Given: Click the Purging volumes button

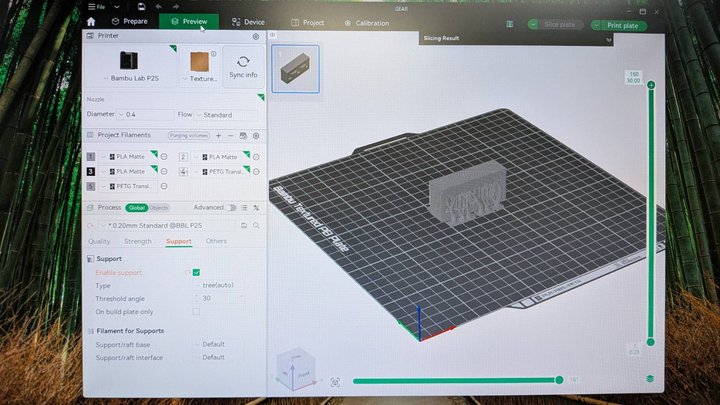Looking at the screenshot, I should pyautogui.click(x=189, y=135).
